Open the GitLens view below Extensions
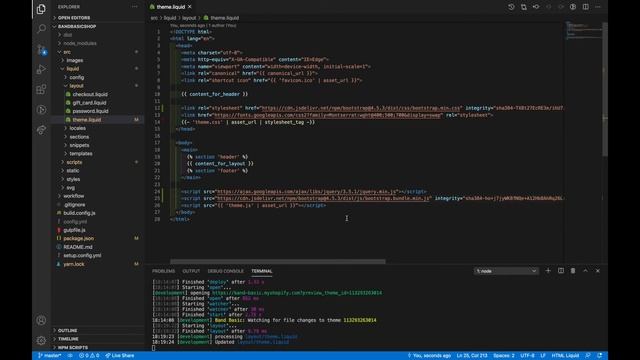 tap(41, 109)
